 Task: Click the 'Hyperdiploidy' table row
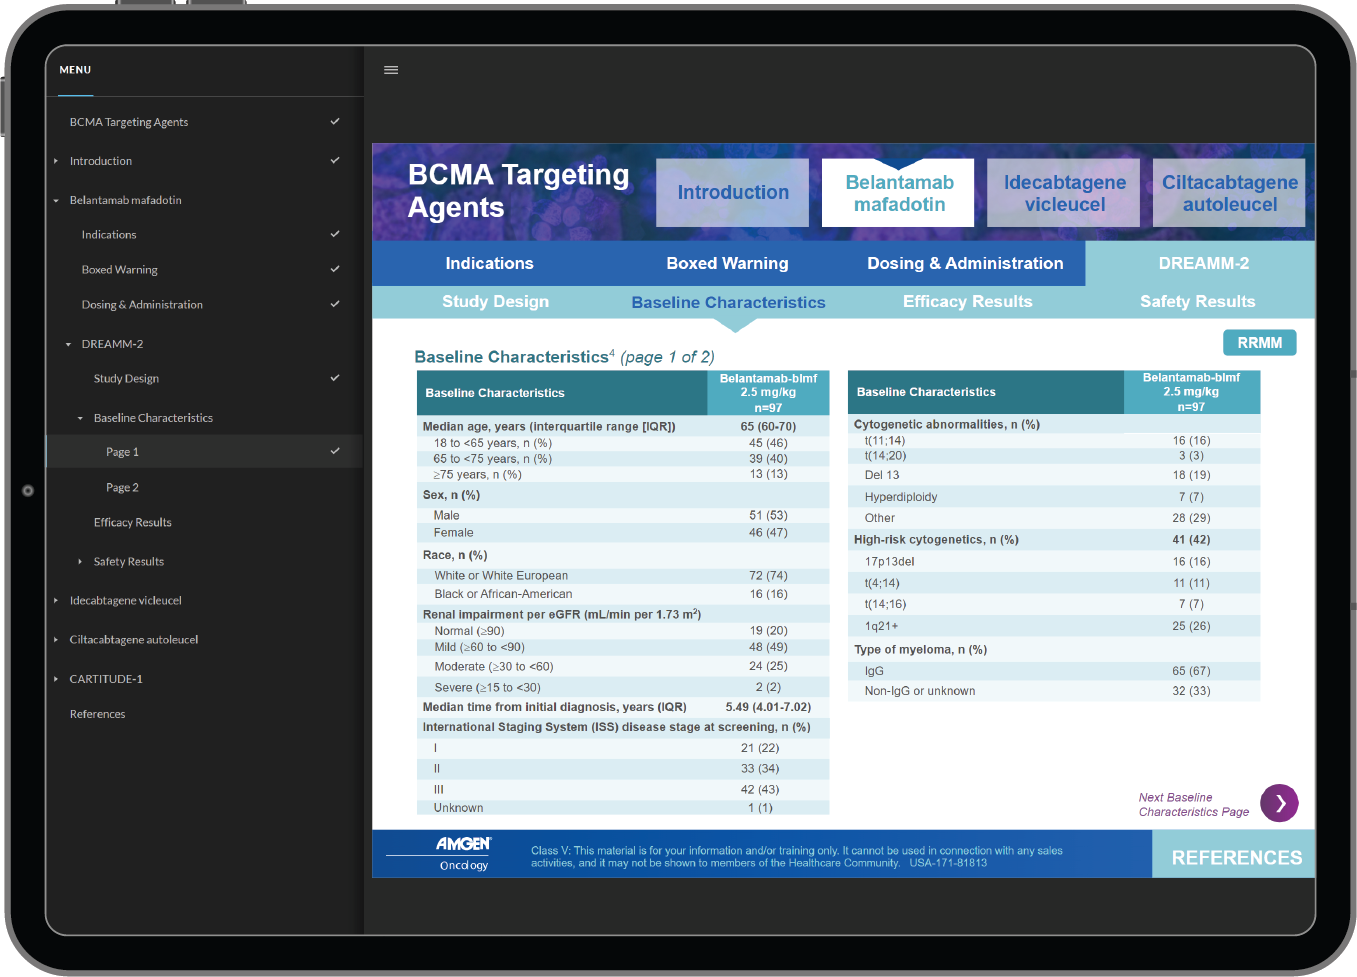tap(1054, 497)
